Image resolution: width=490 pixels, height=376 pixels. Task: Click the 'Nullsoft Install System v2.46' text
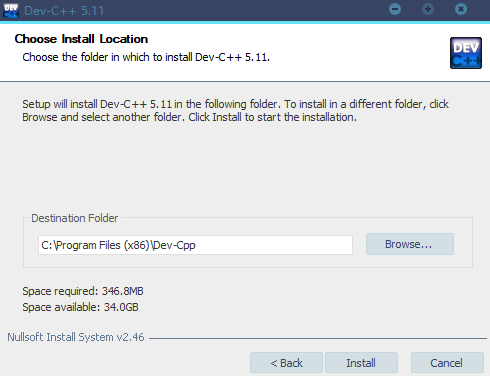(76, 337)
